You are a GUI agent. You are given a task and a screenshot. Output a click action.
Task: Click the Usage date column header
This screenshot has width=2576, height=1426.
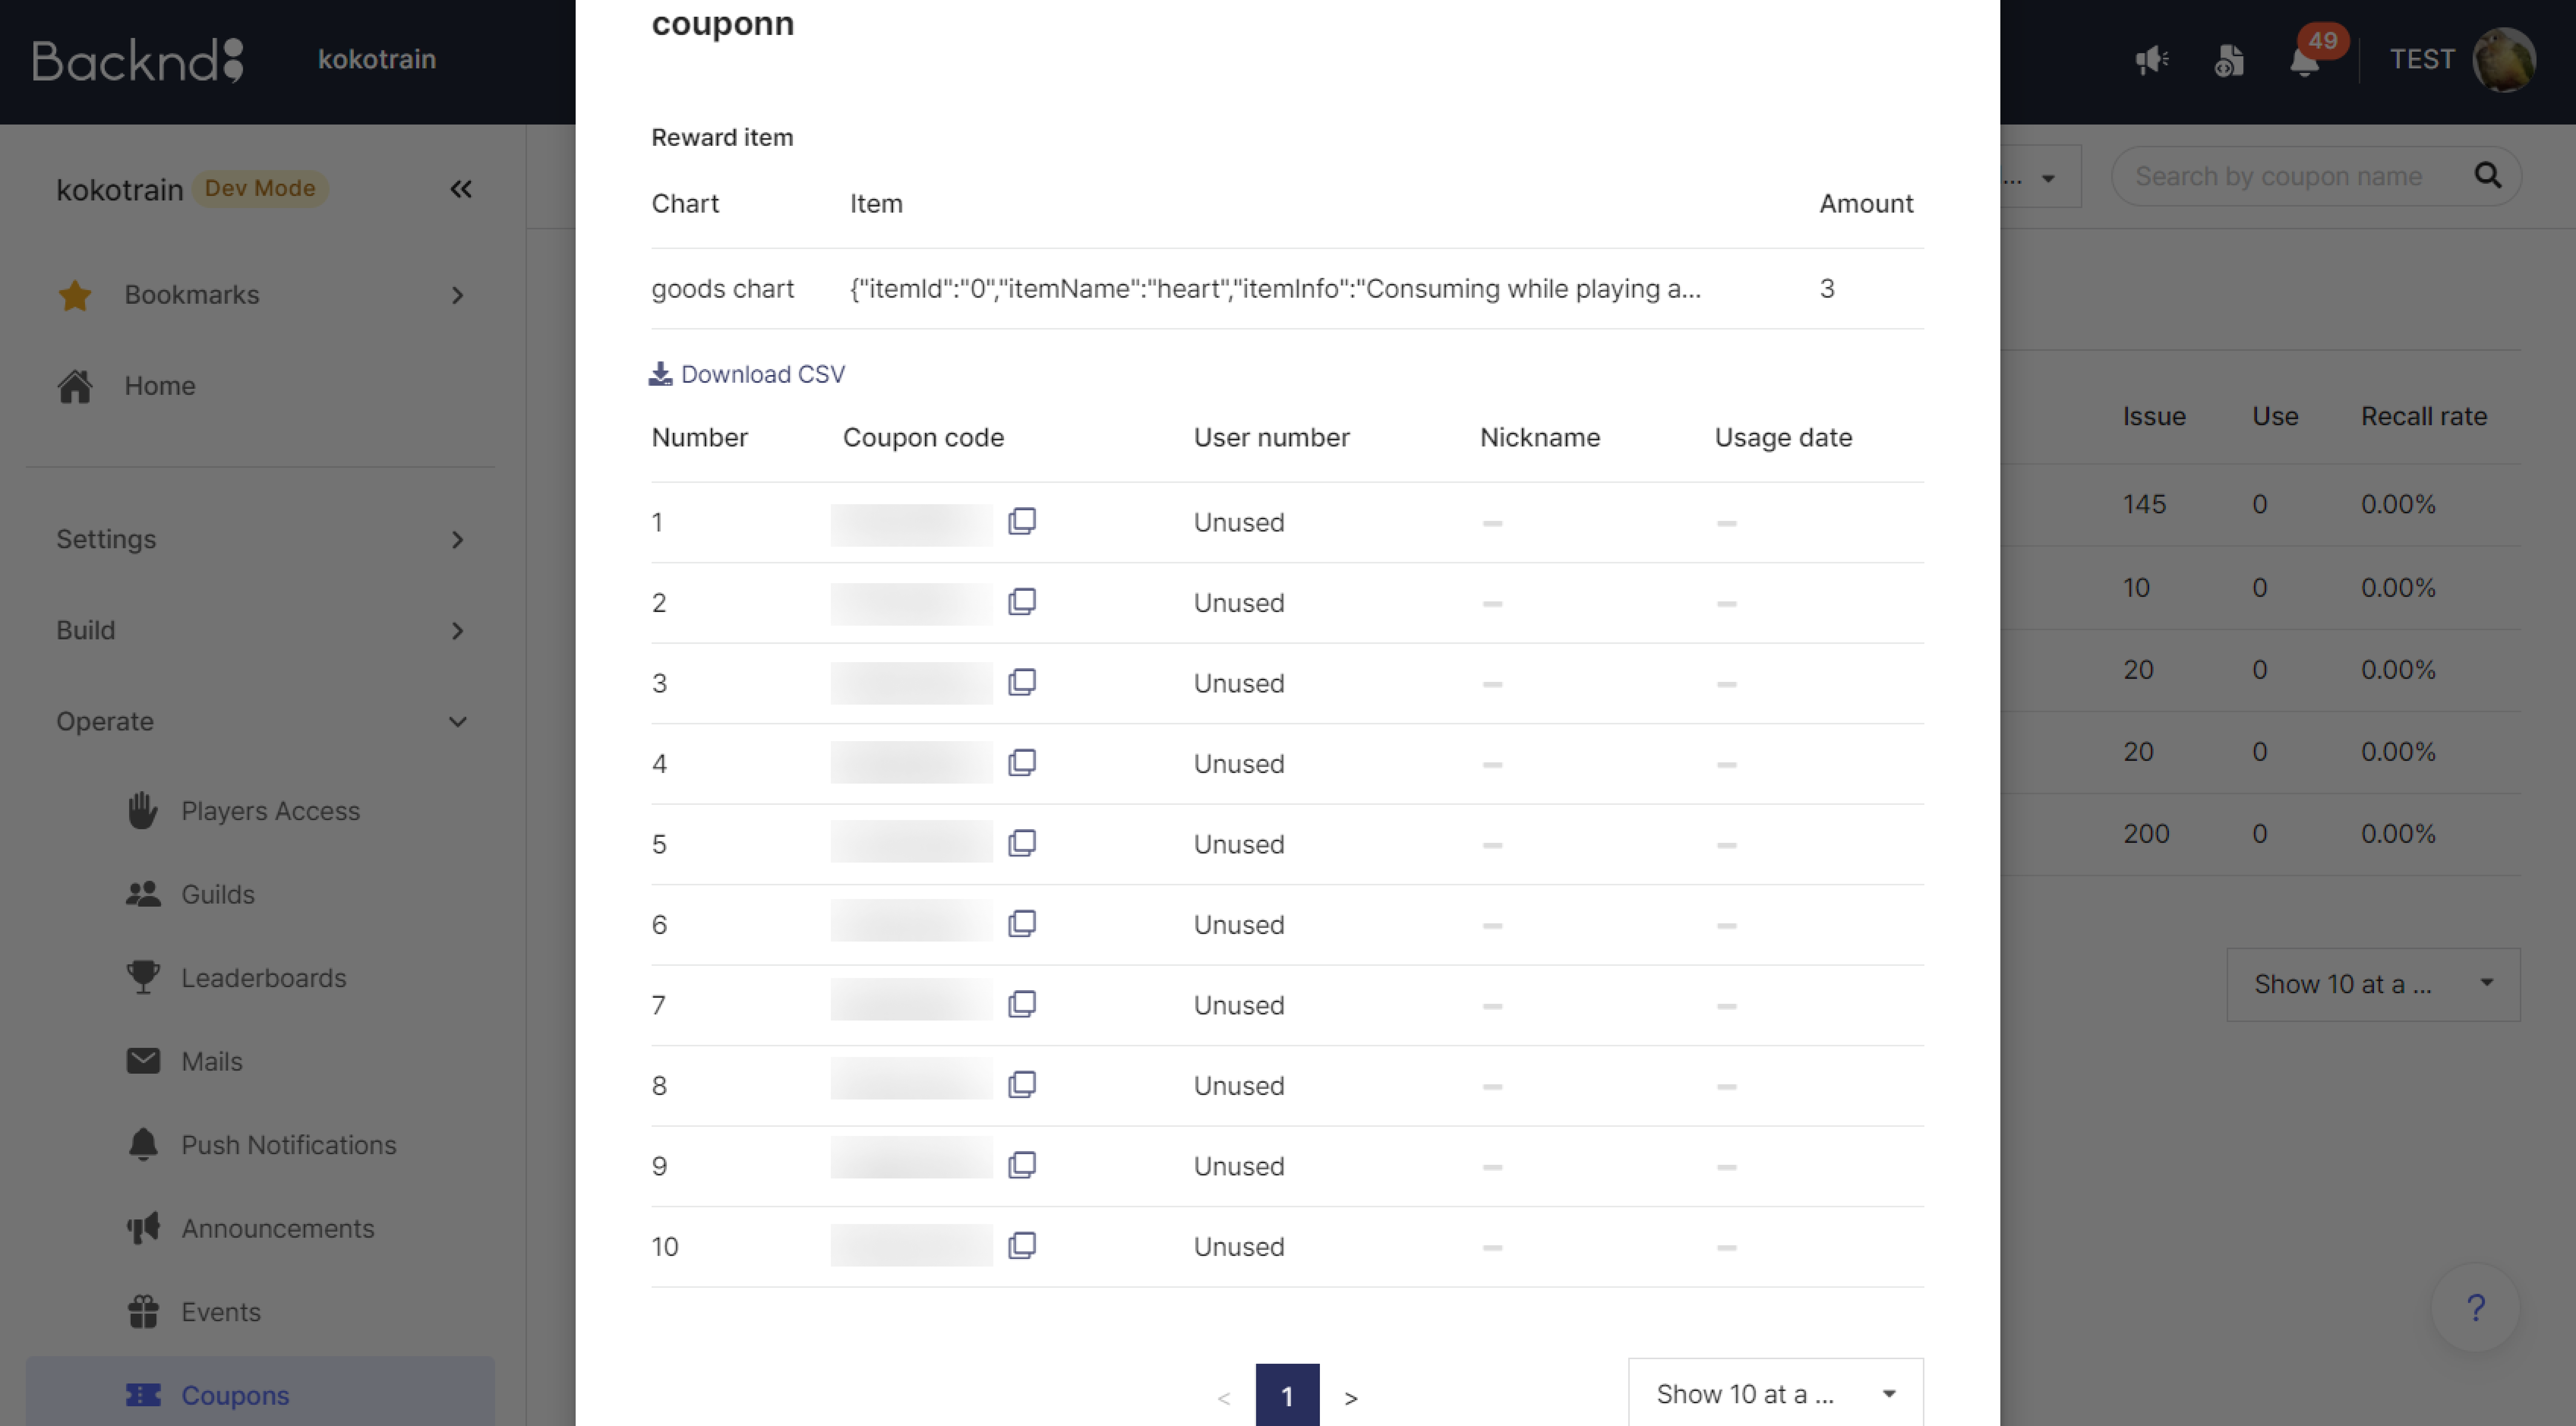1783,438
